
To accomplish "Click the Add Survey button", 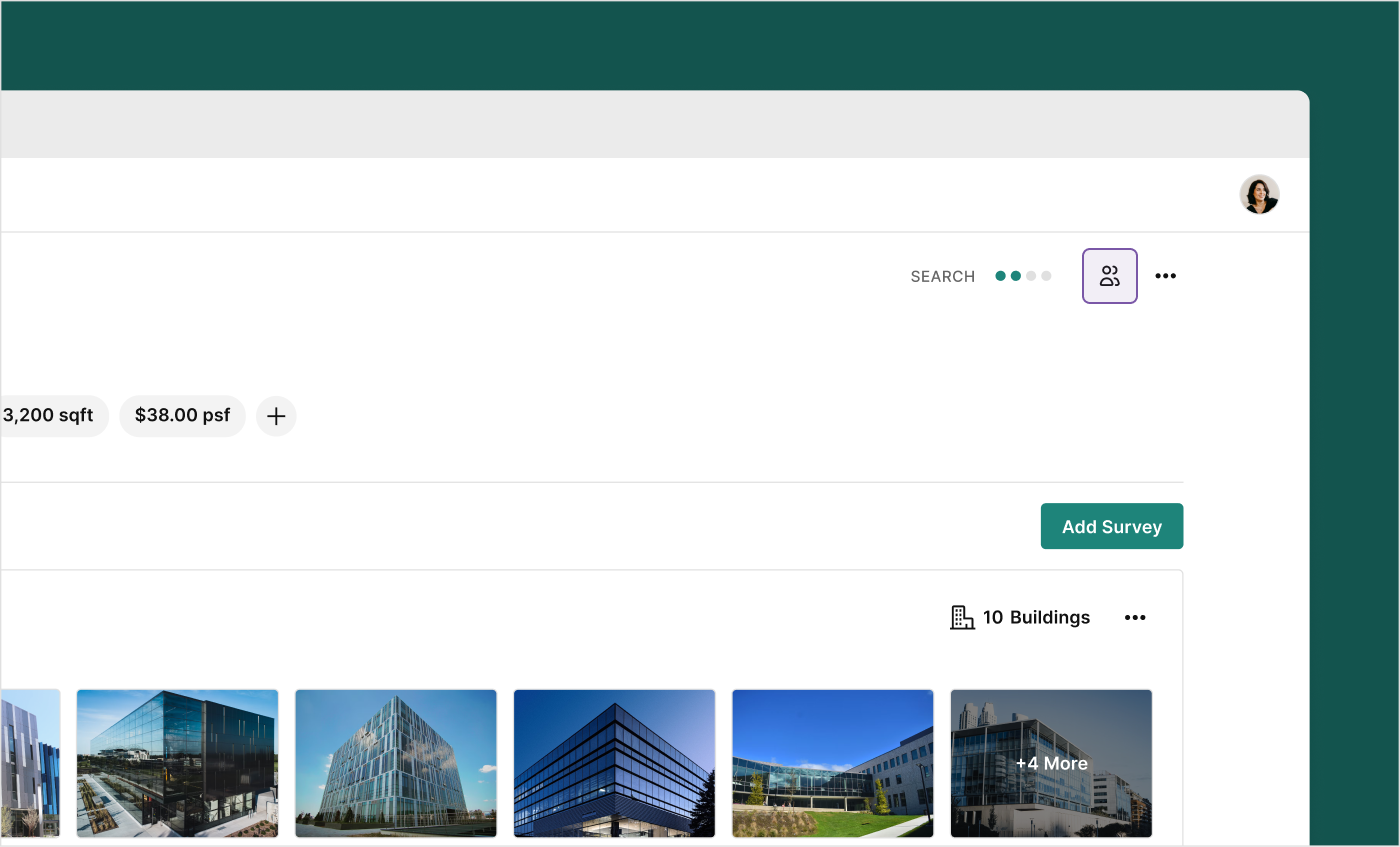I will [1112, 526].
